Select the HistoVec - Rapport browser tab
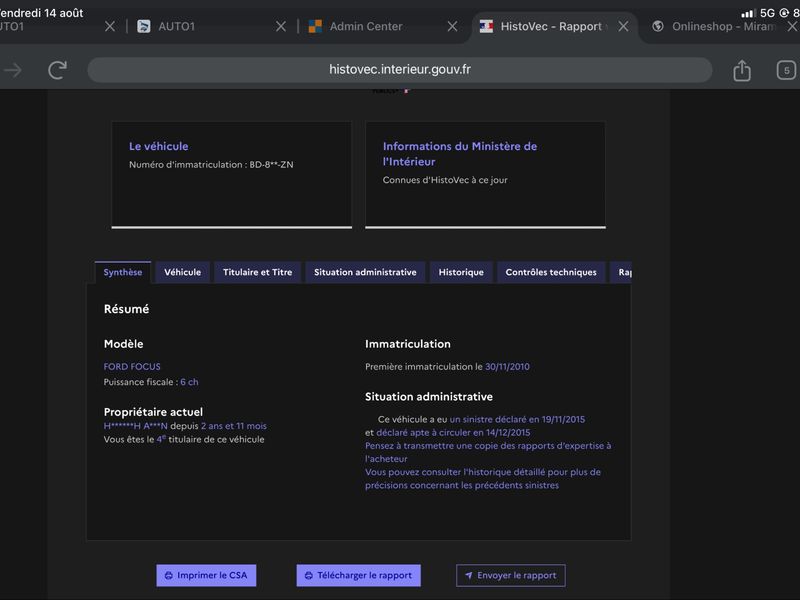800x600 pixels. coord(551,27)
